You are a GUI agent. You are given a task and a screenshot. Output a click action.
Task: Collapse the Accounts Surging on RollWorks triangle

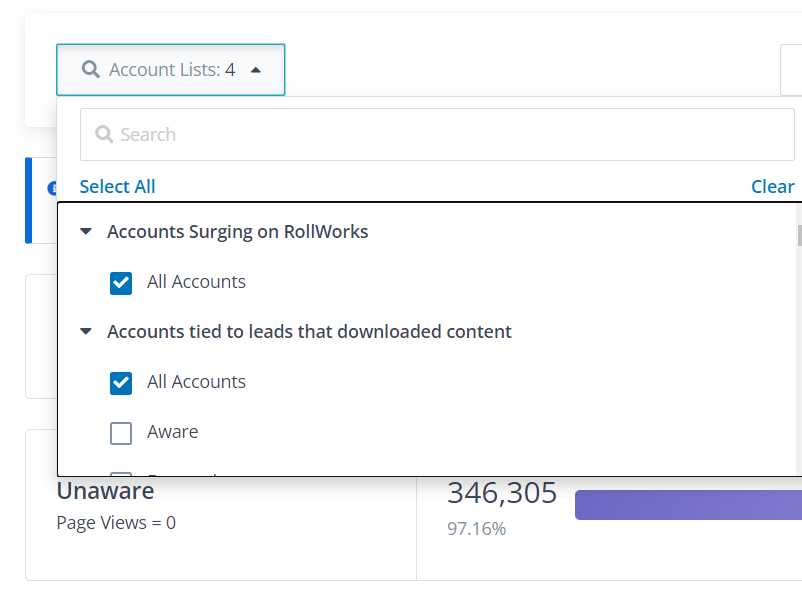pyautogui.click(x=86, y=232)
